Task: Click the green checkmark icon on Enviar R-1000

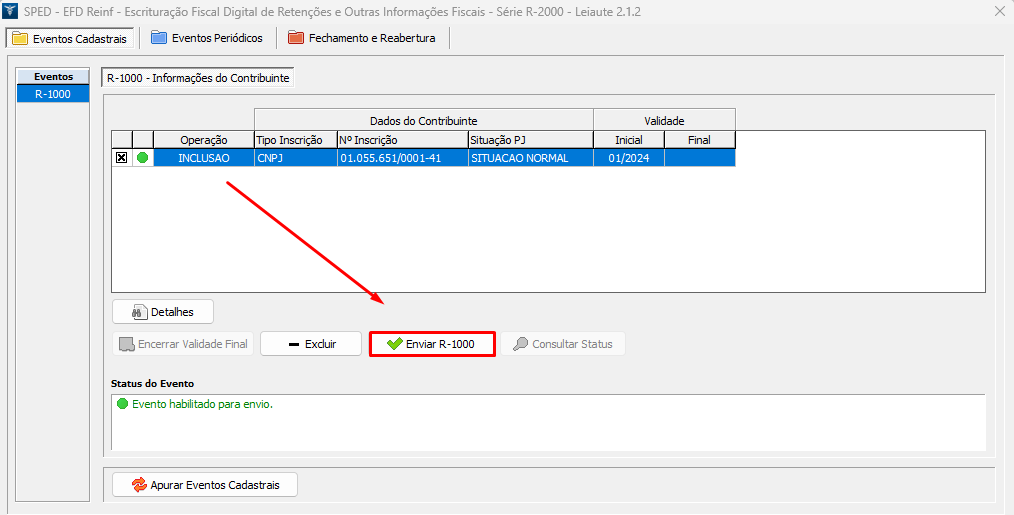Action: [x=394, y=344]
